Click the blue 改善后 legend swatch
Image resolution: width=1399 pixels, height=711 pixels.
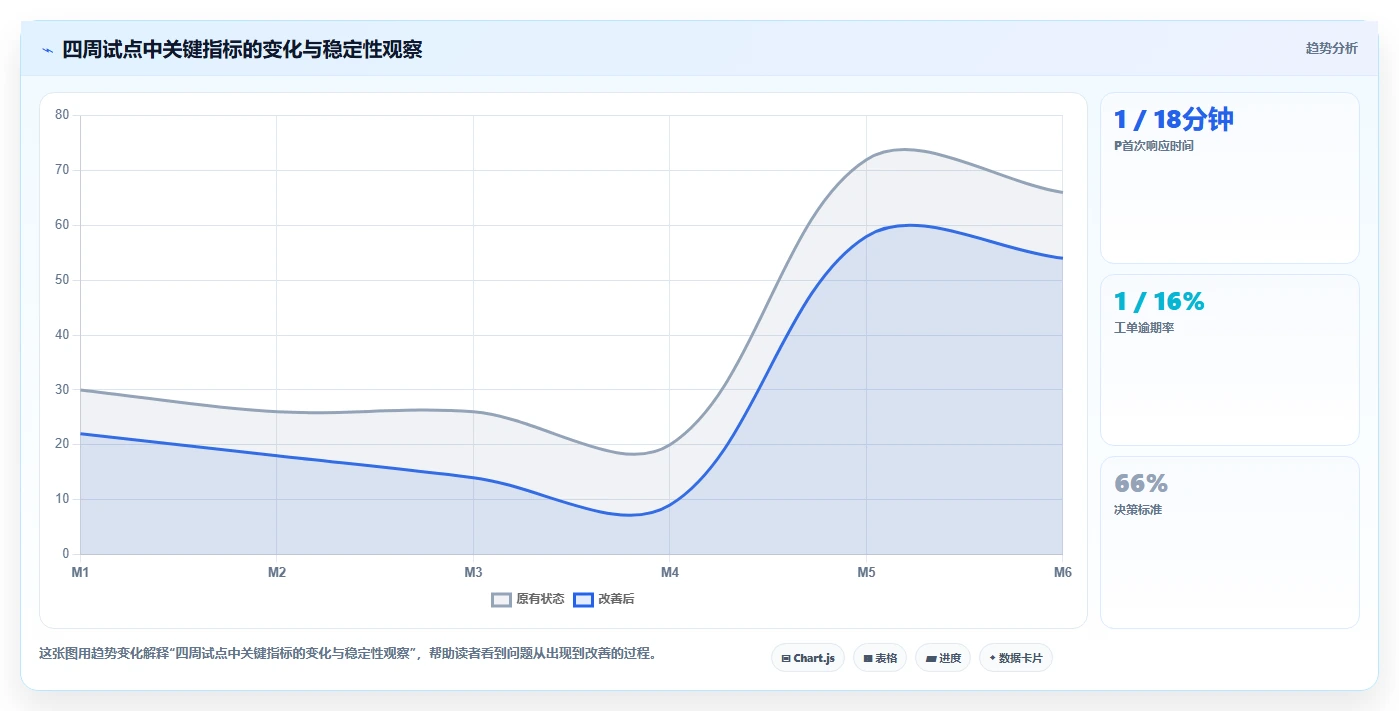[x=583, y=600]
